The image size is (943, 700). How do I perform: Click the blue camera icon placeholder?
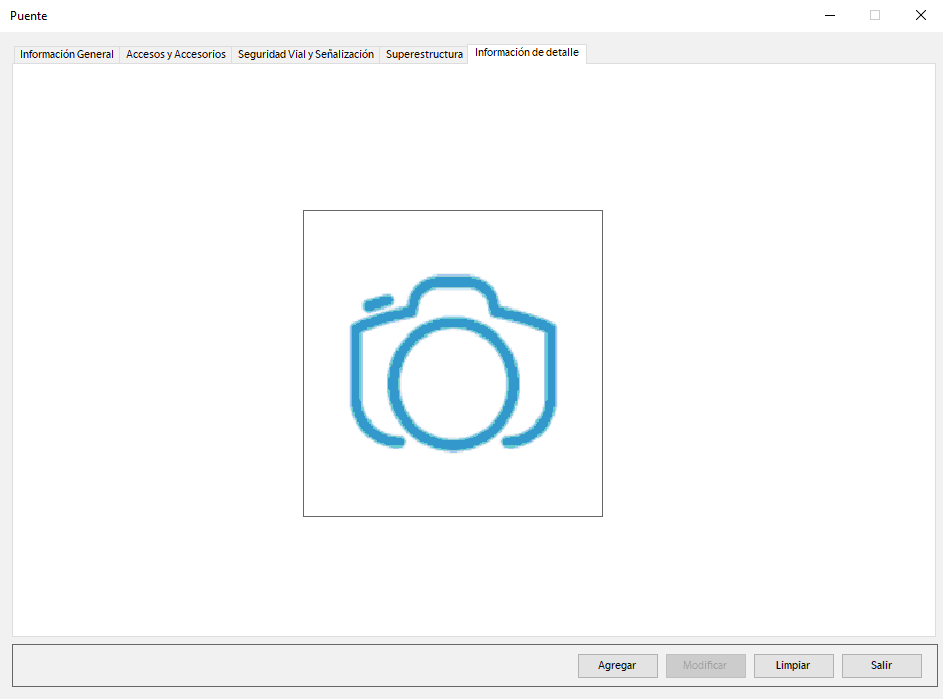[453, 363]
